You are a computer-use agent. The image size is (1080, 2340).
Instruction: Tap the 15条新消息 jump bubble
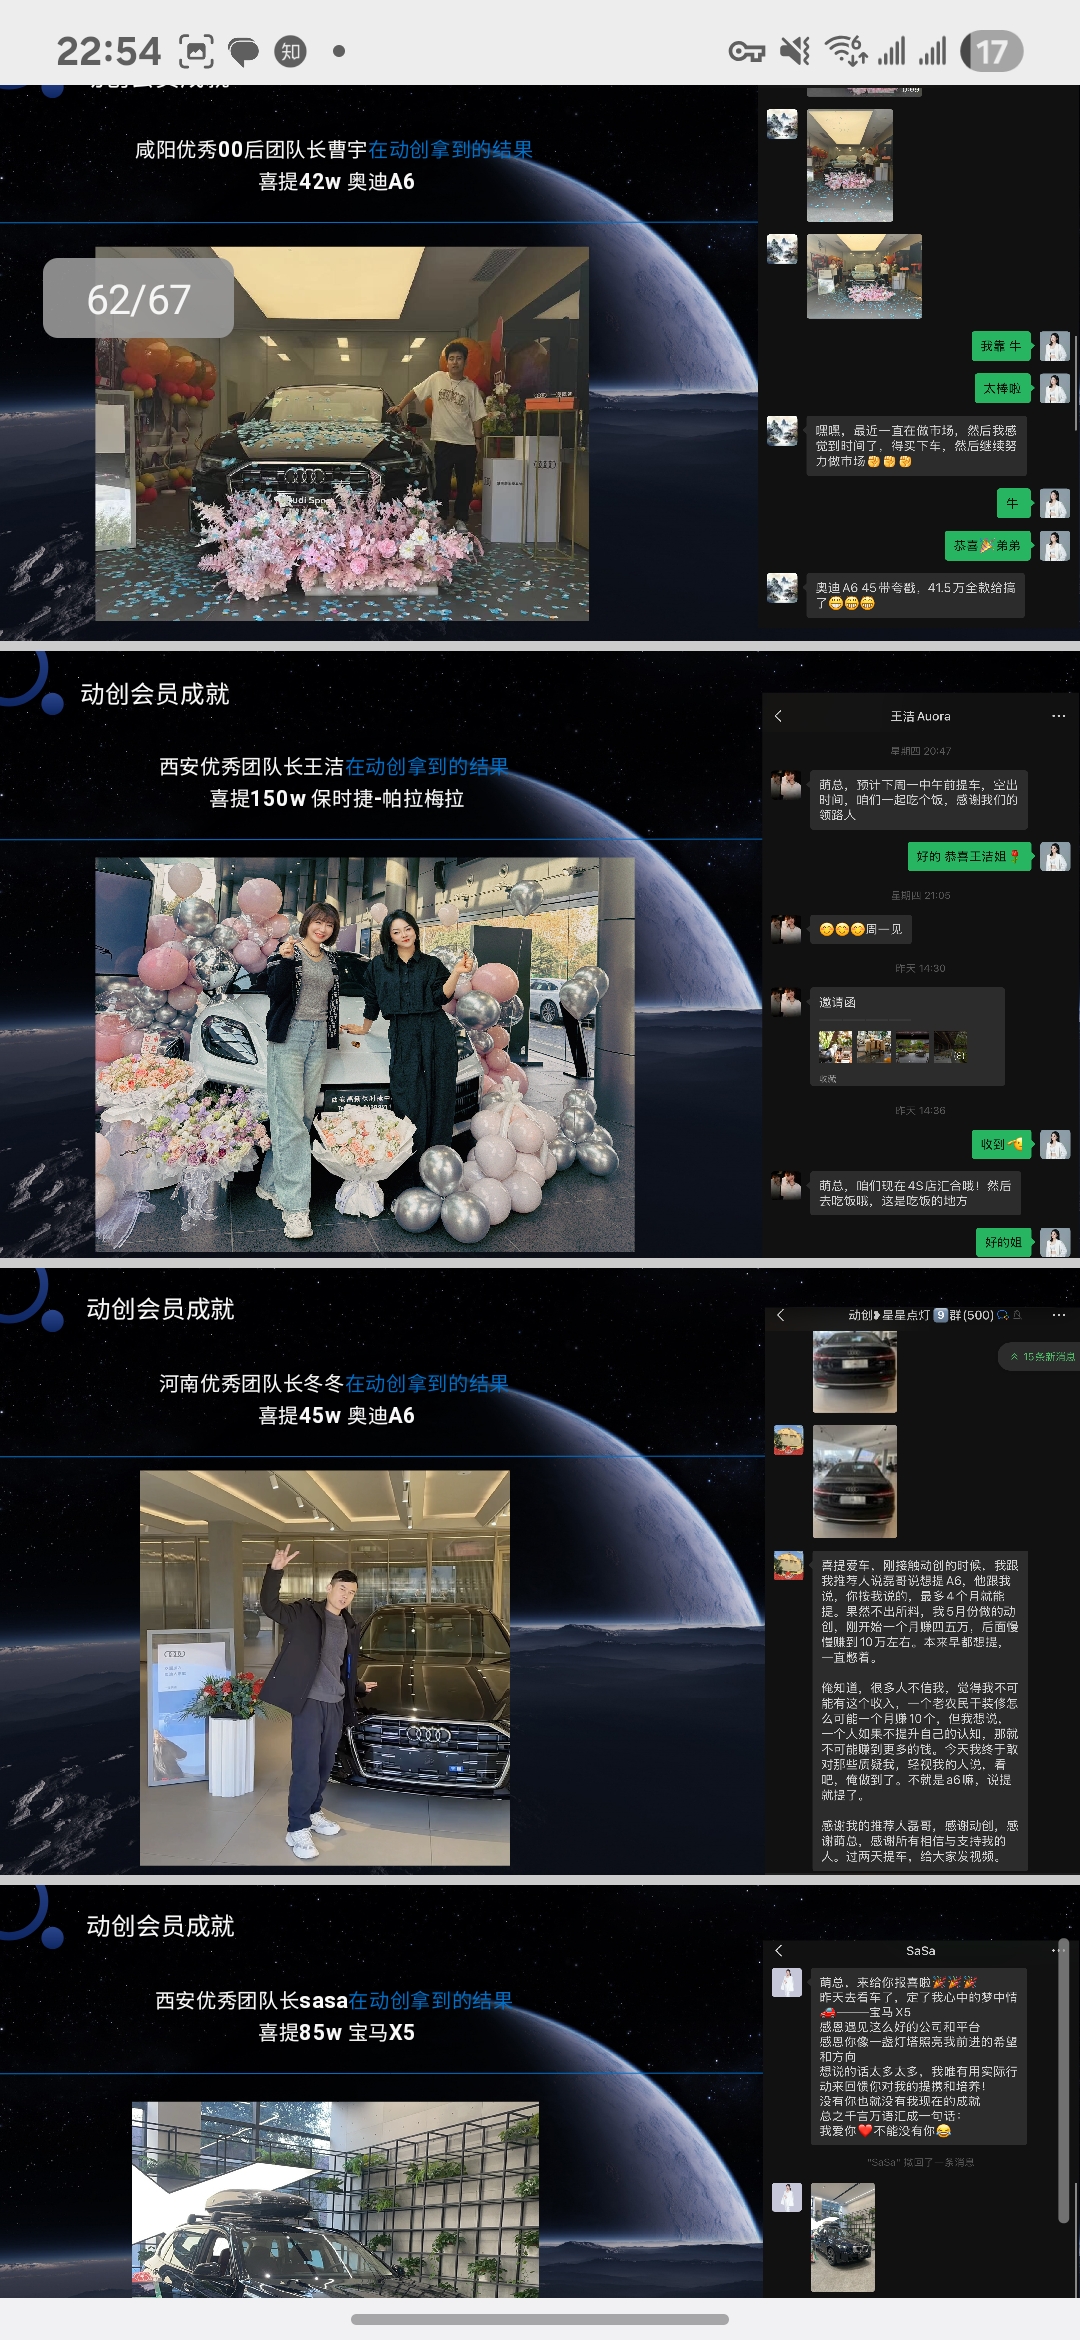click(1040, 1356)
